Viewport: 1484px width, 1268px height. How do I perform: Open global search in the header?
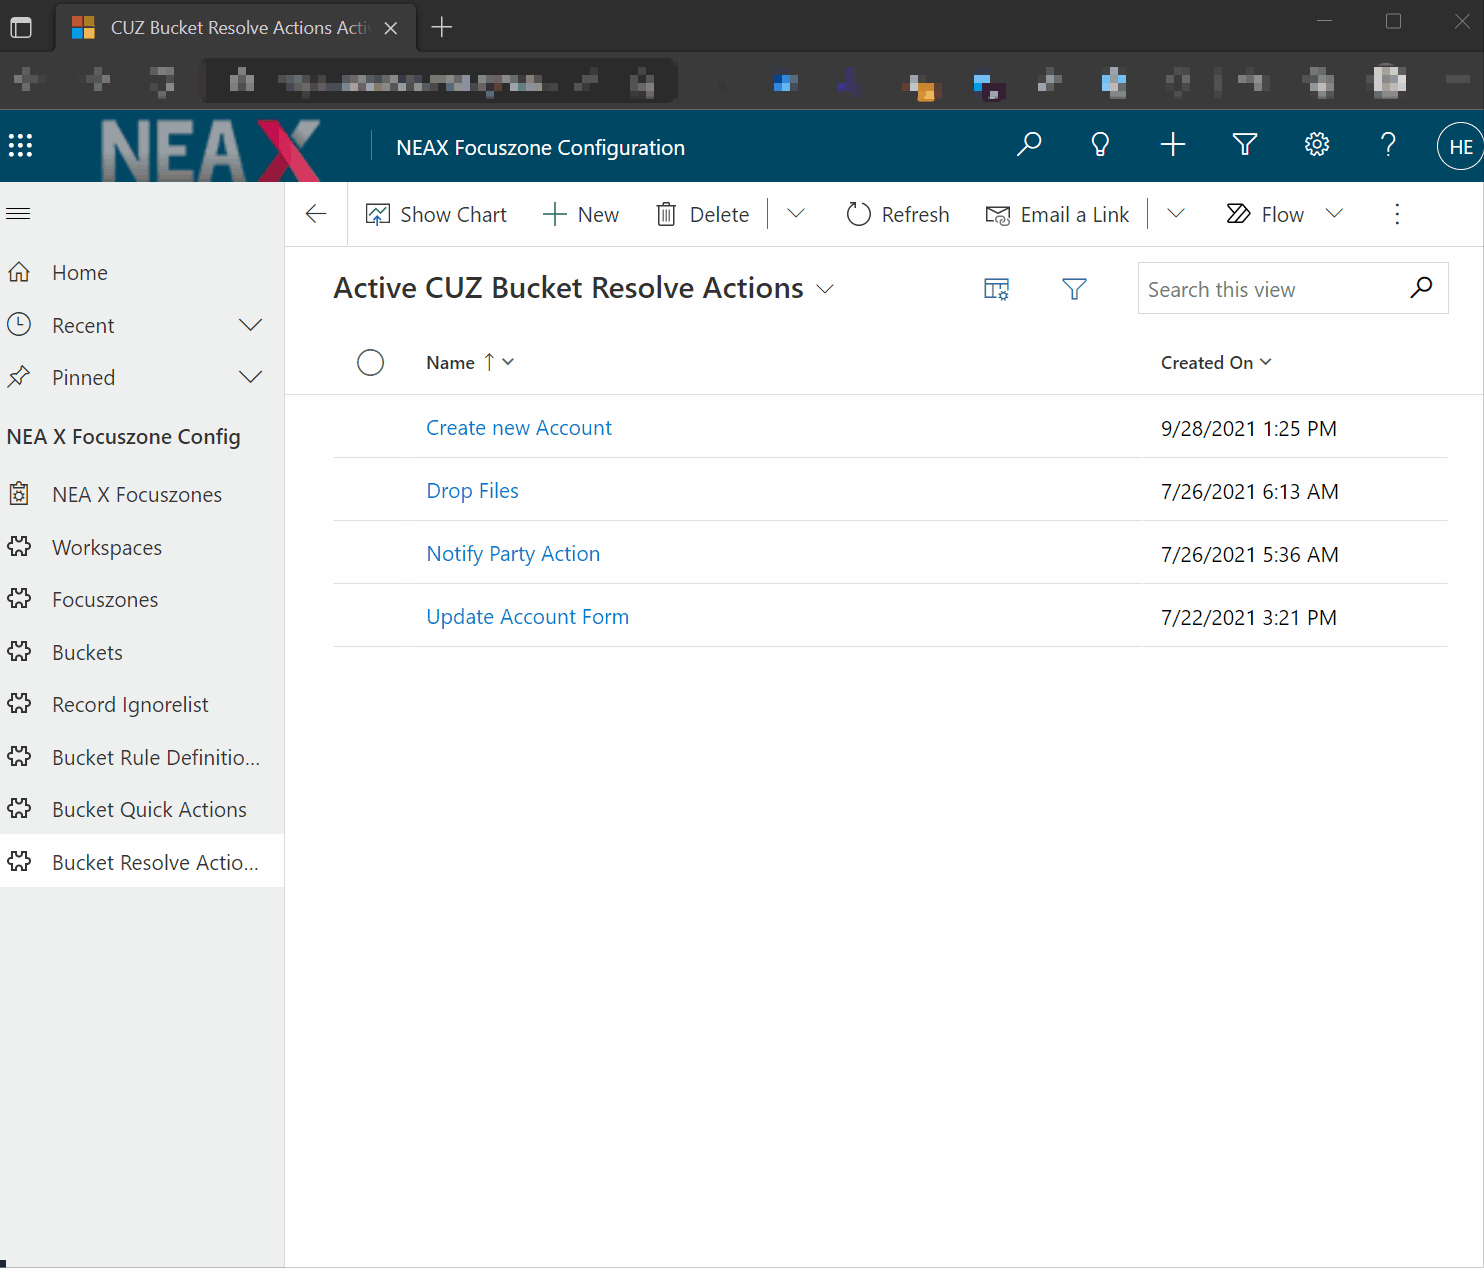[x=1029, y=145]
